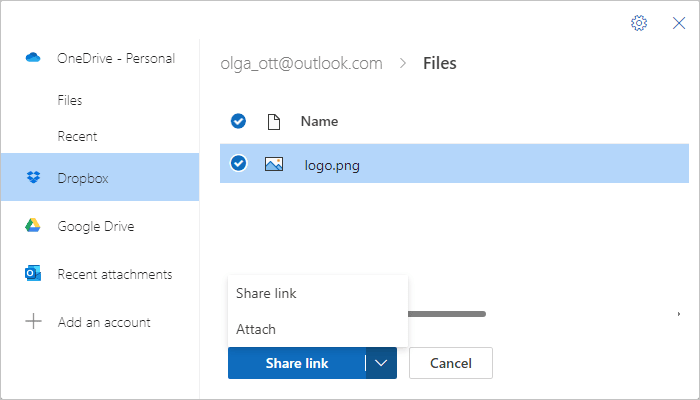
Task: Click the OneDrive cloud icon
Action: [33, 58]
